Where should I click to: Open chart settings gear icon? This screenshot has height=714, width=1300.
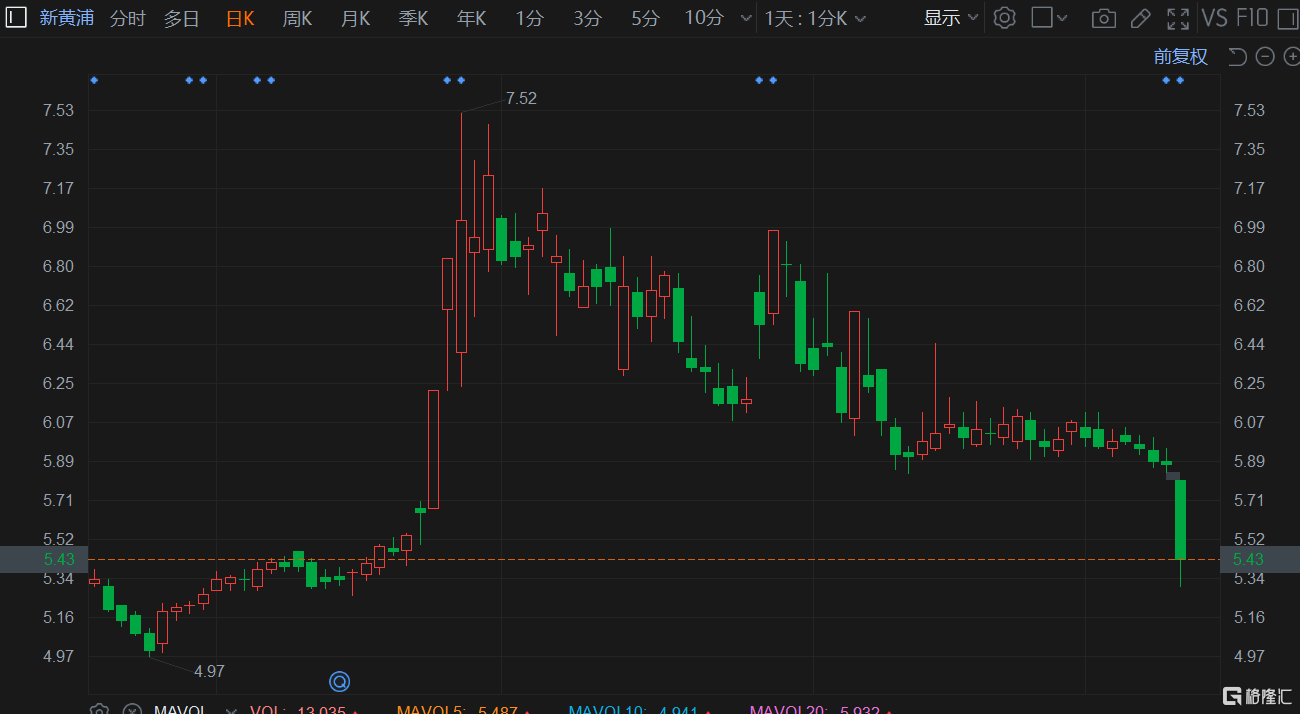click(x=1005, y=18)
